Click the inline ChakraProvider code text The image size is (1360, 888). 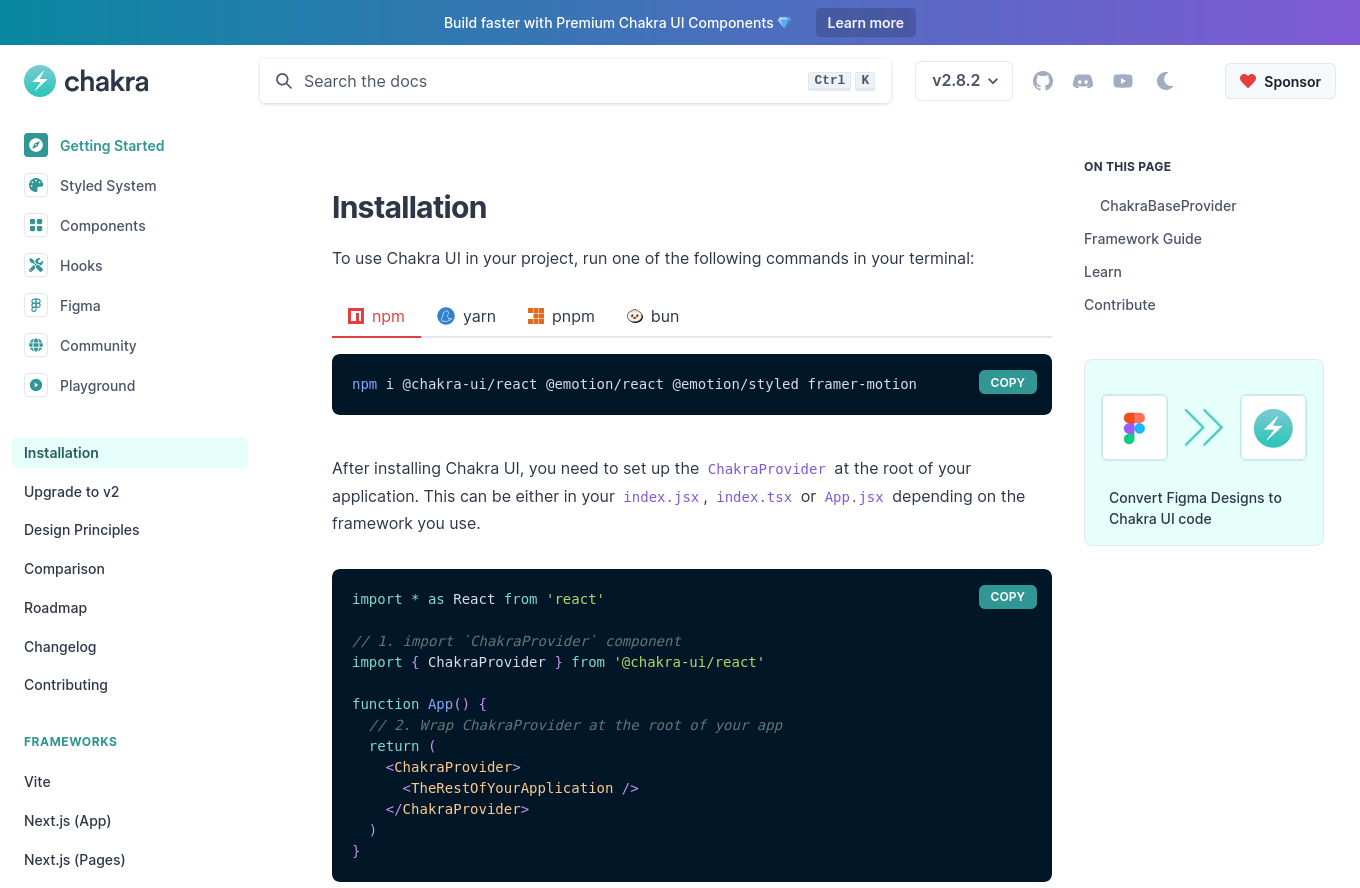pyautogui.click(x=767, y=469)
